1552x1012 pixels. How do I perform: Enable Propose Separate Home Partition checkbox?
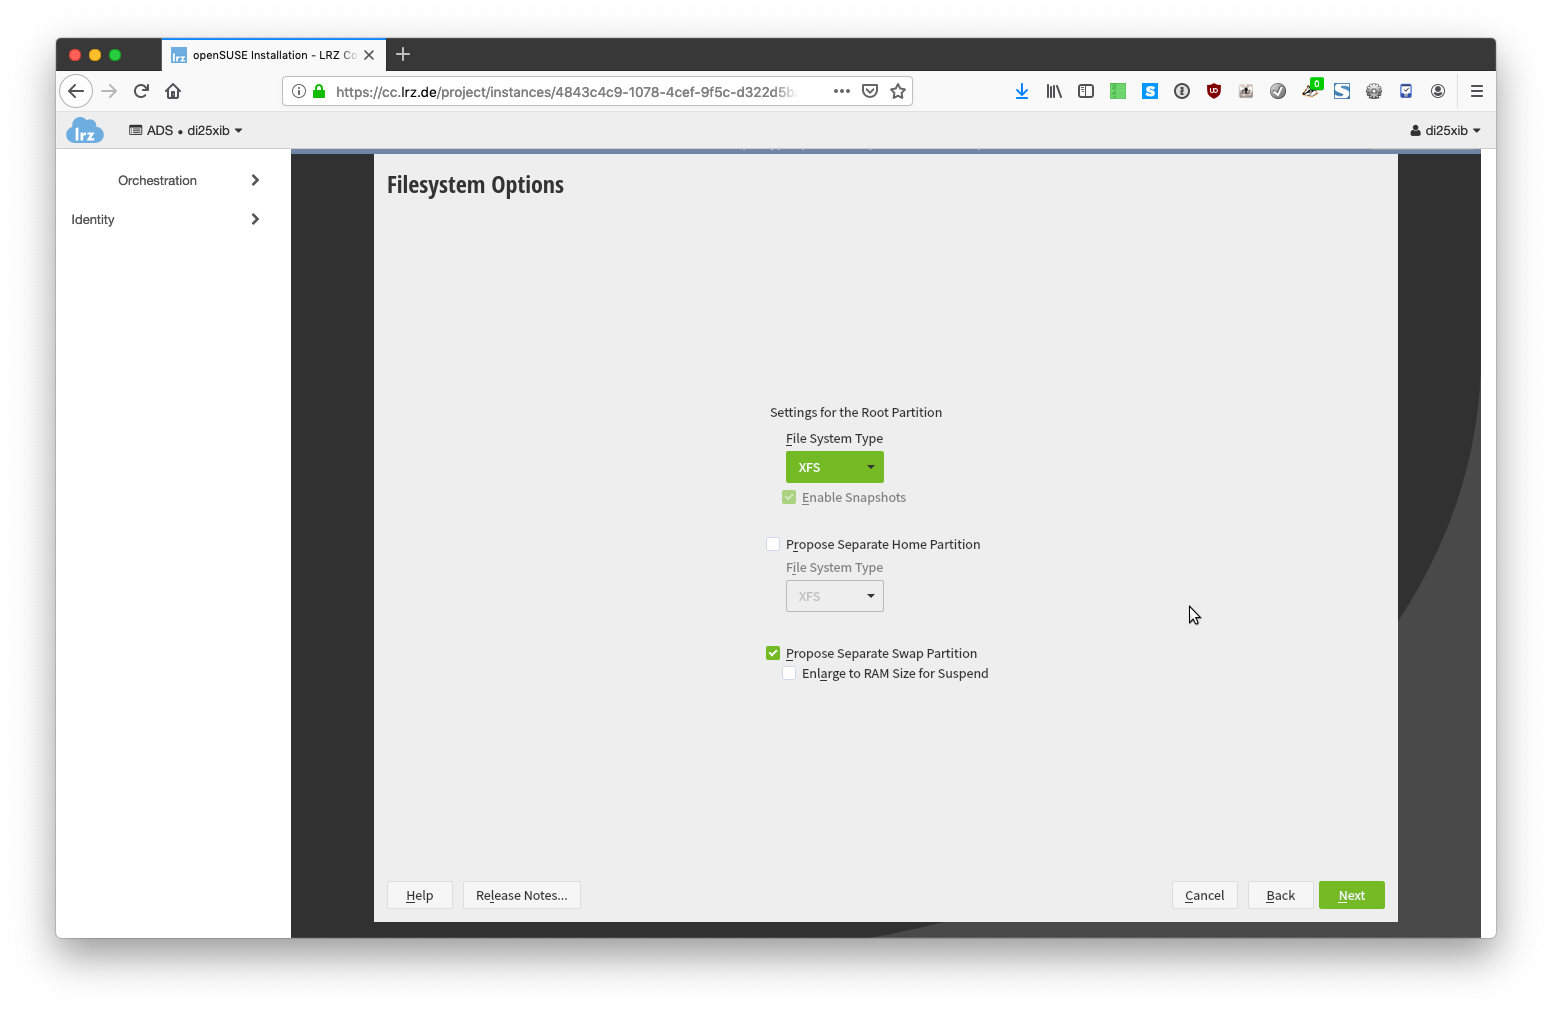point(773,544)
